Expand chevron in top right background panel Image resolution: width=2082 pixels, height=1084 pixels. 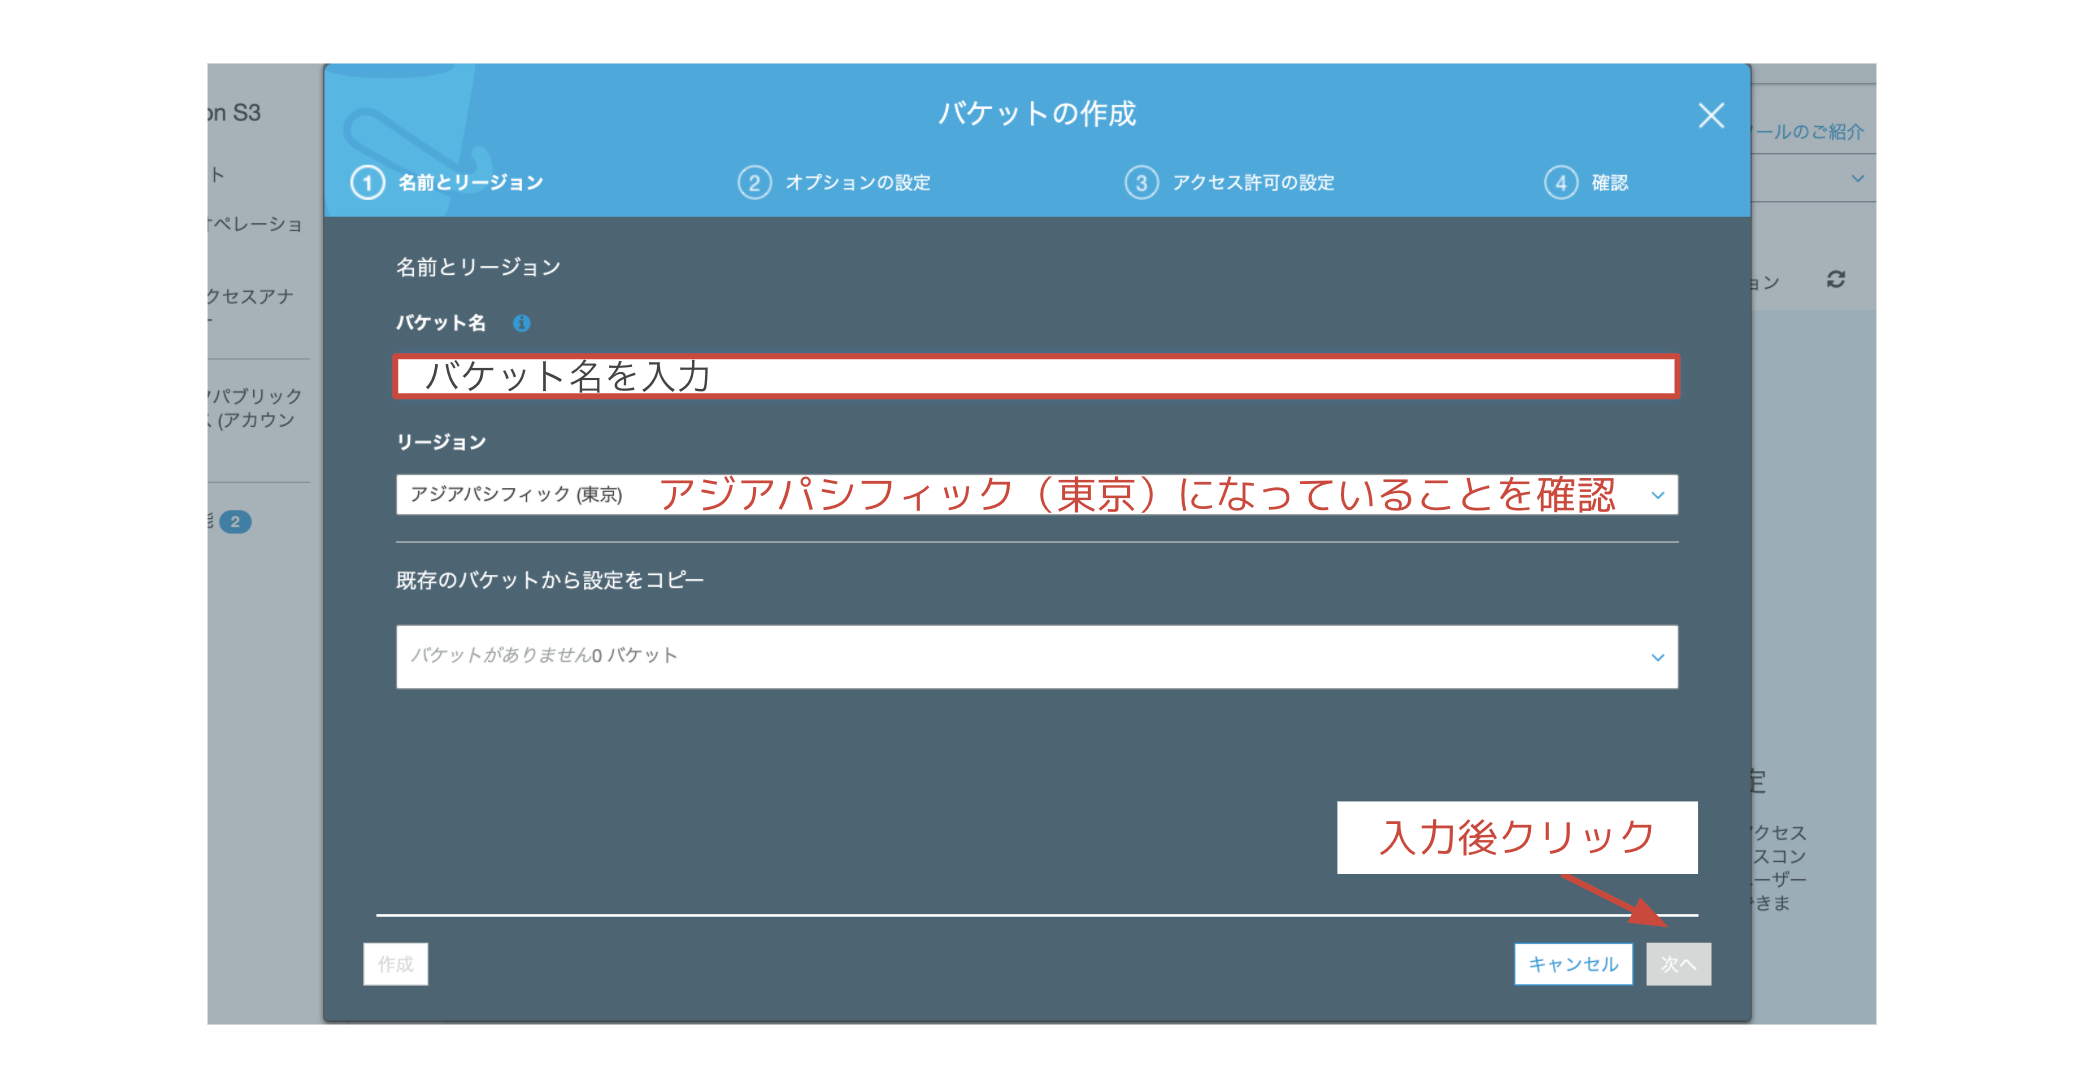[x=1857, y=179]
